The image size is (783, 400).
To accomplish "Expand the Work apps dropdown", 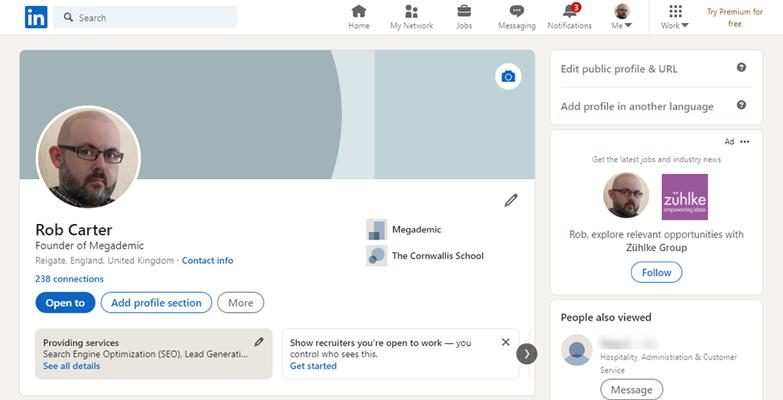I will click(x=675, y=17).
